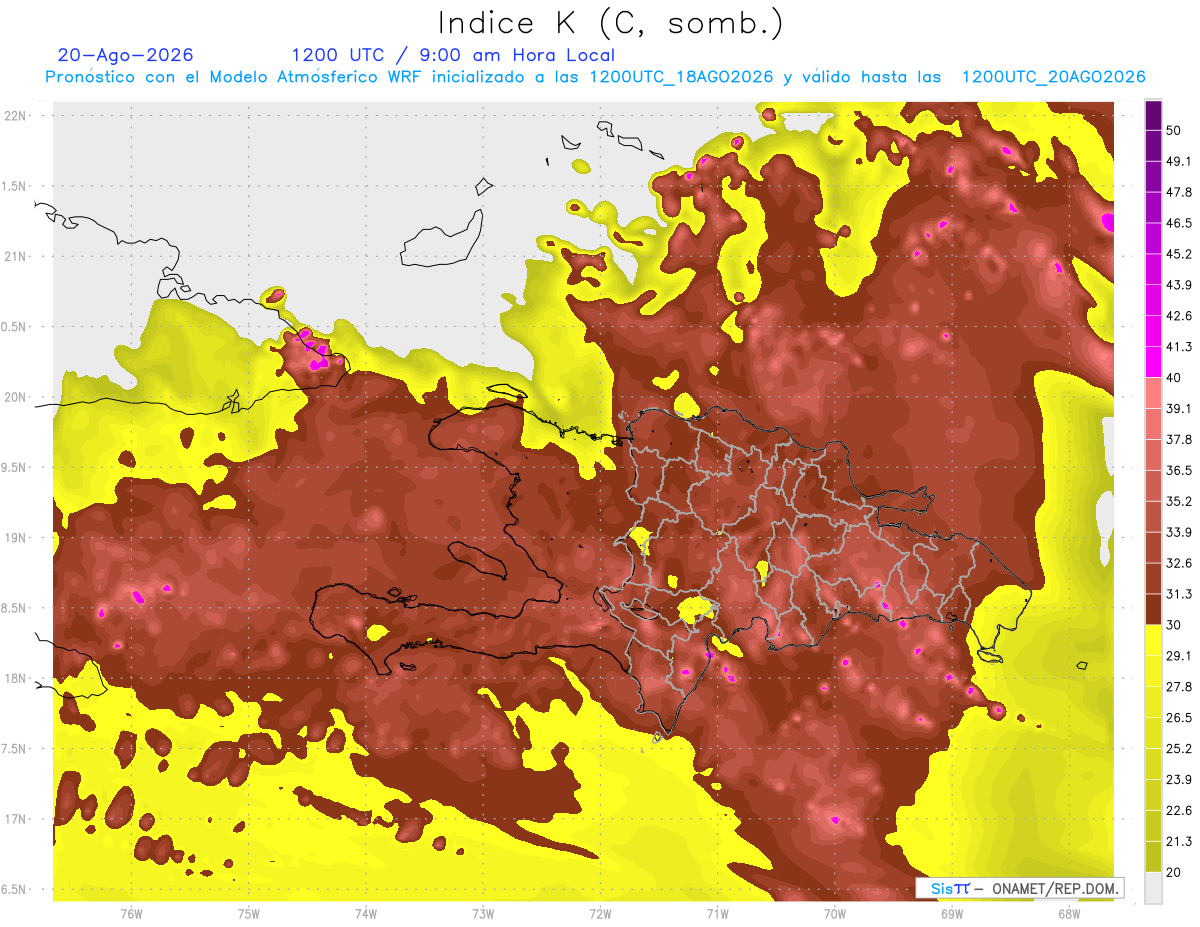The width and height of the screenshot is (1200, 927).
Task: Click the colorbar value '29.1'
Action: (x=1179, y=656)
